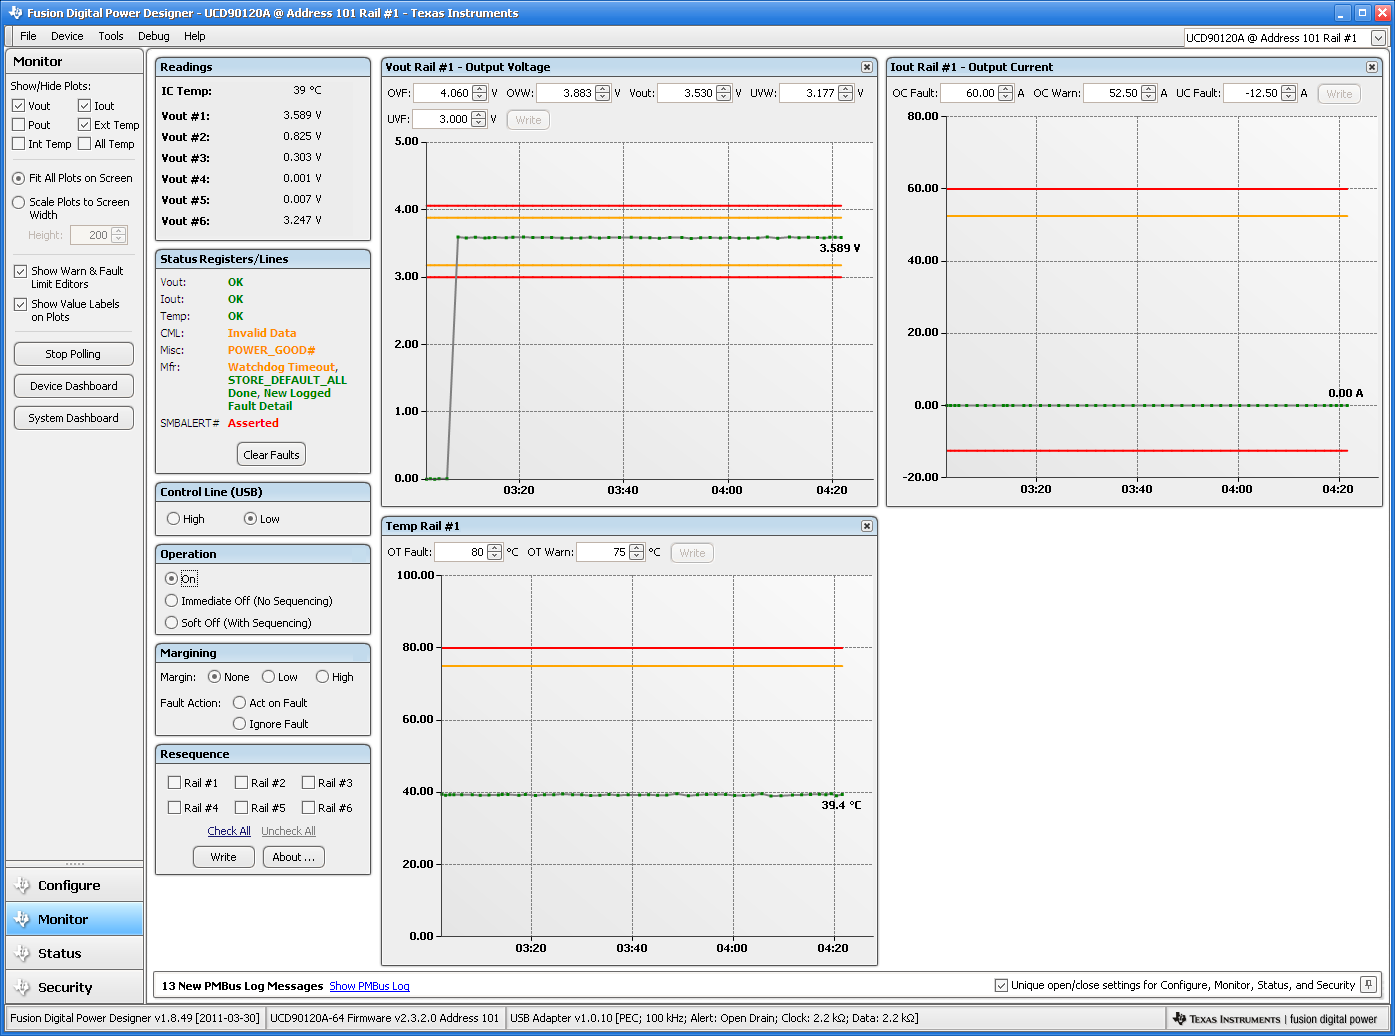This screenshot has height=1036, width=1395.
Task: Click the application icon in title bar
Action: 14,13
